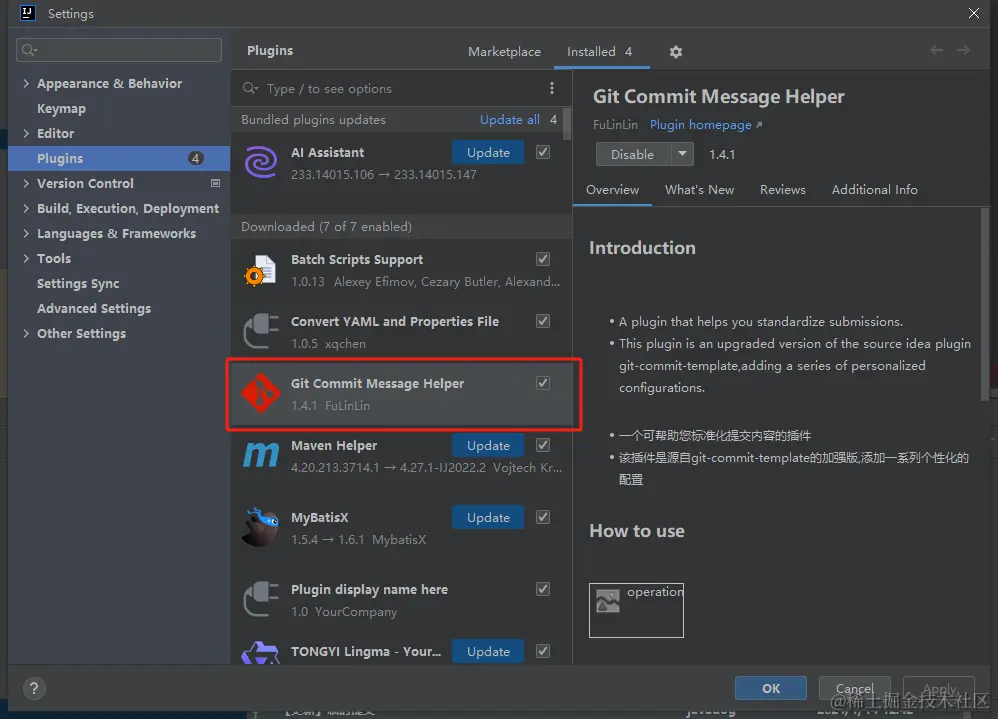Switch to the Marketplace tab
998x719 pixels.
tap(504, 52)
